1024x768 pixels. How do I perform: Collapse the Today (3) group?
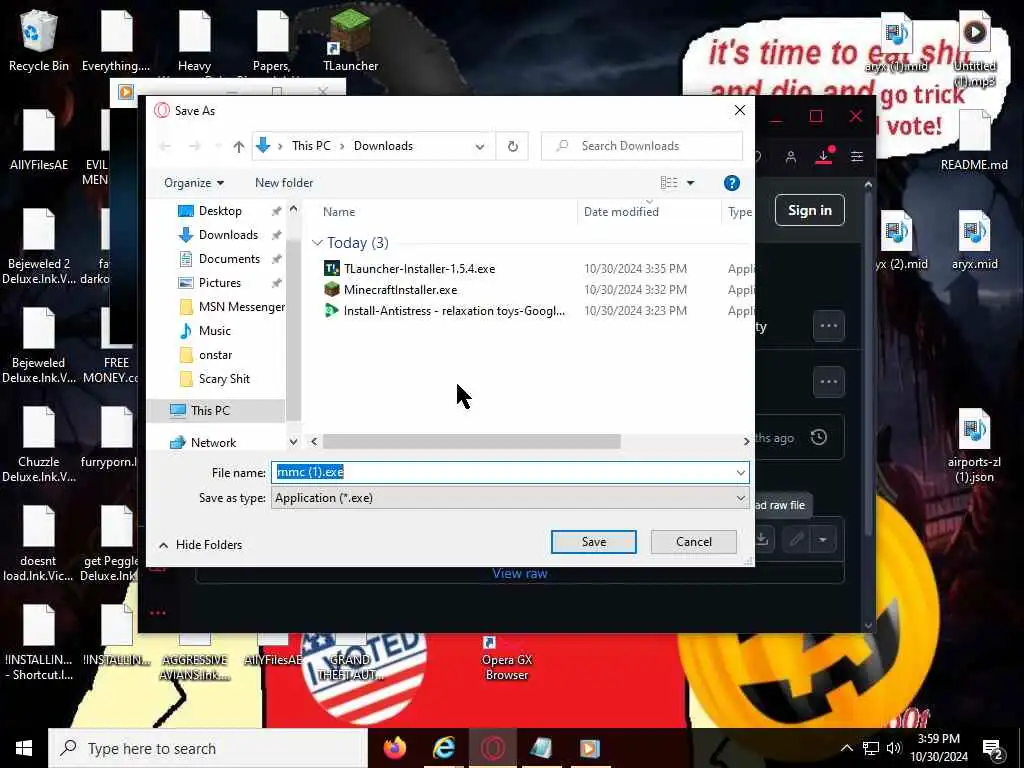coord(317,243)
